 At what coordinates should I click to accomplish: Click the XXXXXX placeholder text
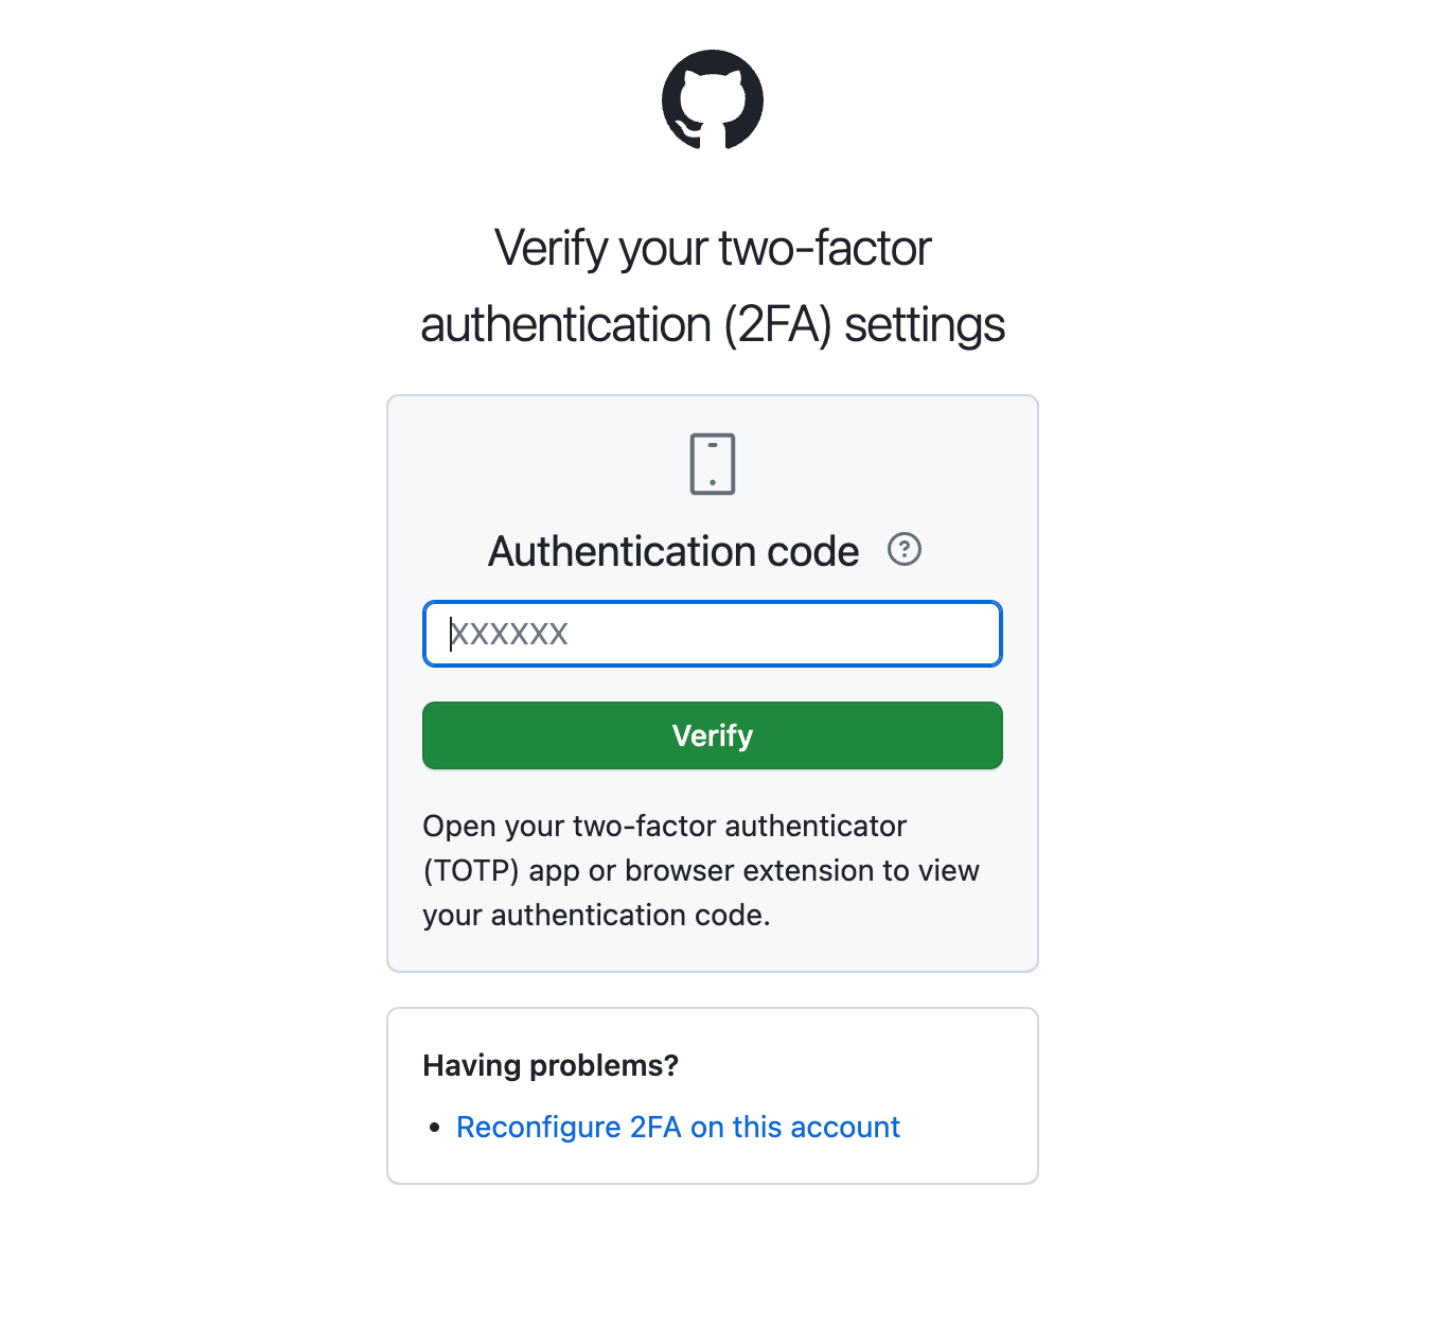(510, 634)
